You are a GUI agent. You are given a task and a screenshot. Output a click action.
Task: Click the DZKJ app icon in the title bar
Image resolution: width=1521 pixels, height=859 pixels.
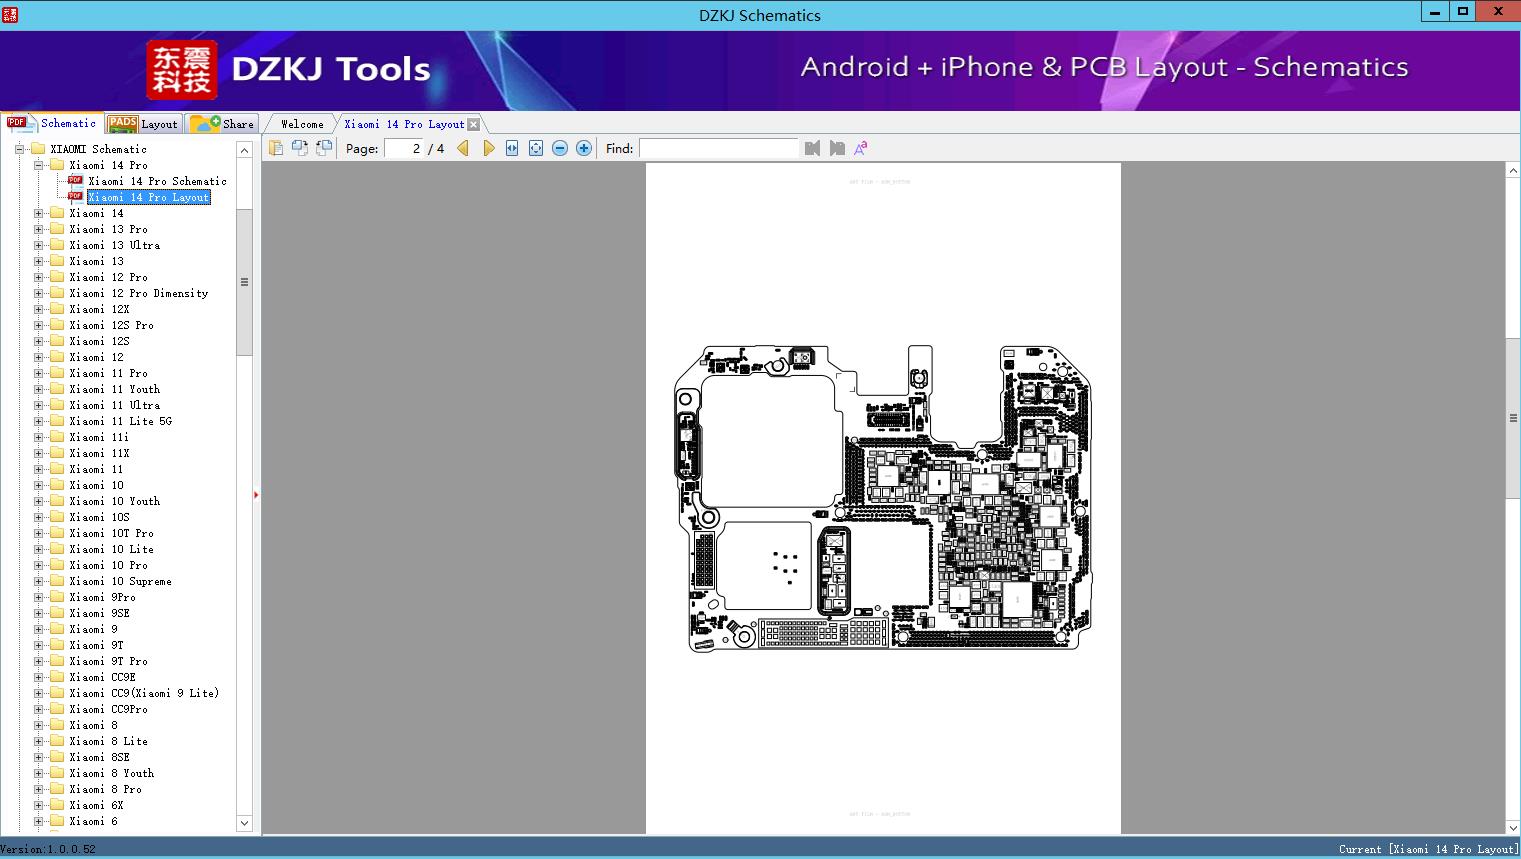[x=9, y=14]
